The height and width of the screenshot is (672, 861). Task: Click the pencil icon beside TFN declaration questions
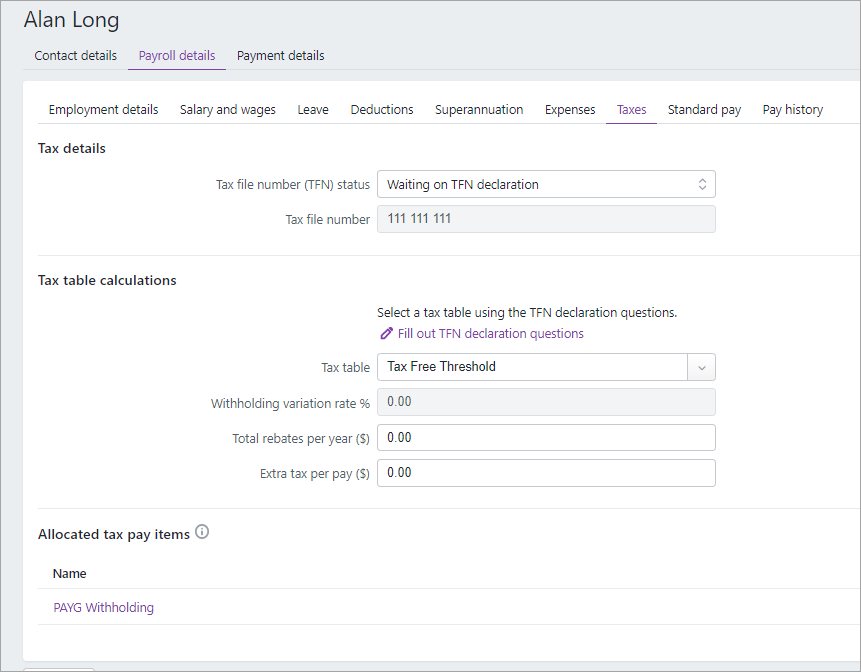tap(387, 333)
